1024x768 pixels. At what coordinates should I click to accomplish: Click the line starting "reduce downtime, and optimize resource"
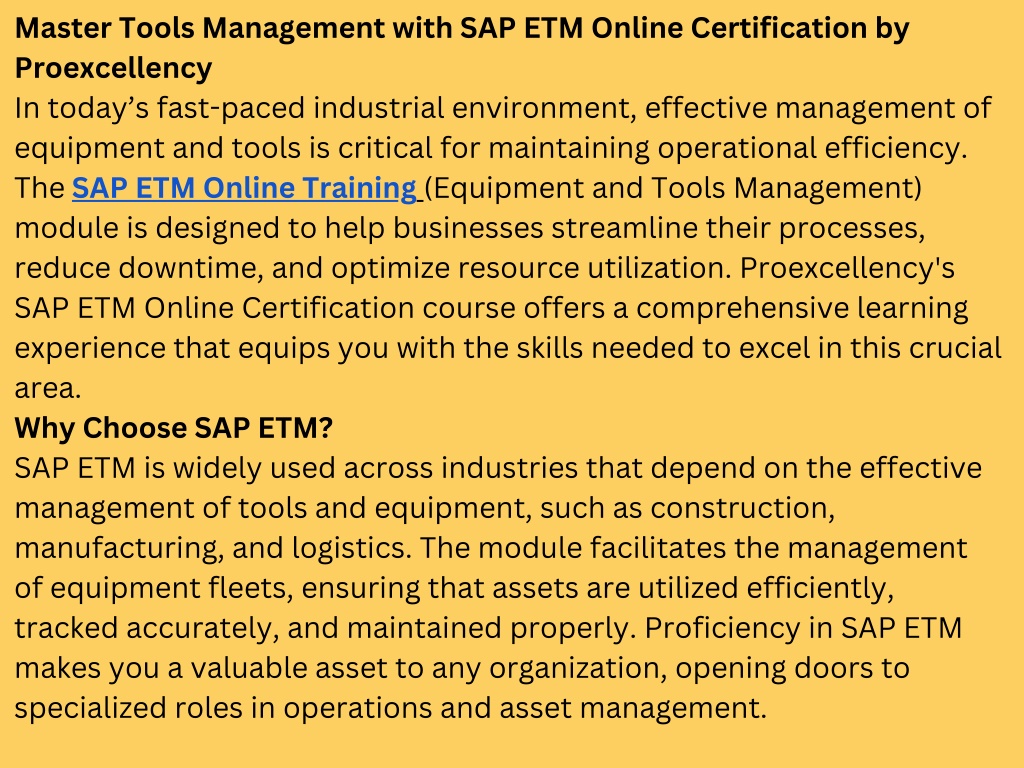pos(485,268)
